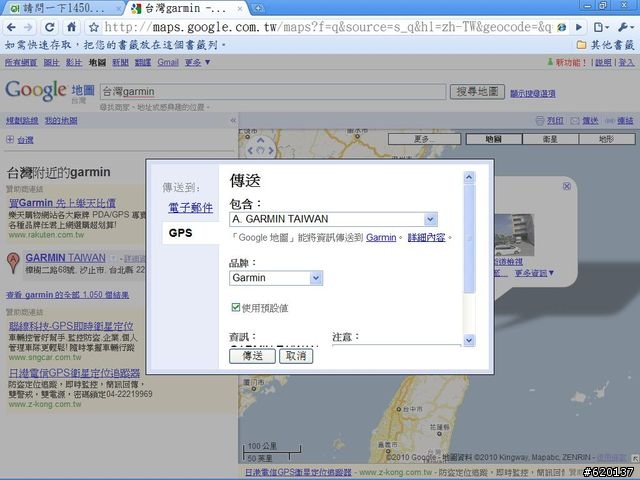Toggle the 使用預設值 checkbox
Viewport: 640px width, 480px height.
[x=236, y=307]
